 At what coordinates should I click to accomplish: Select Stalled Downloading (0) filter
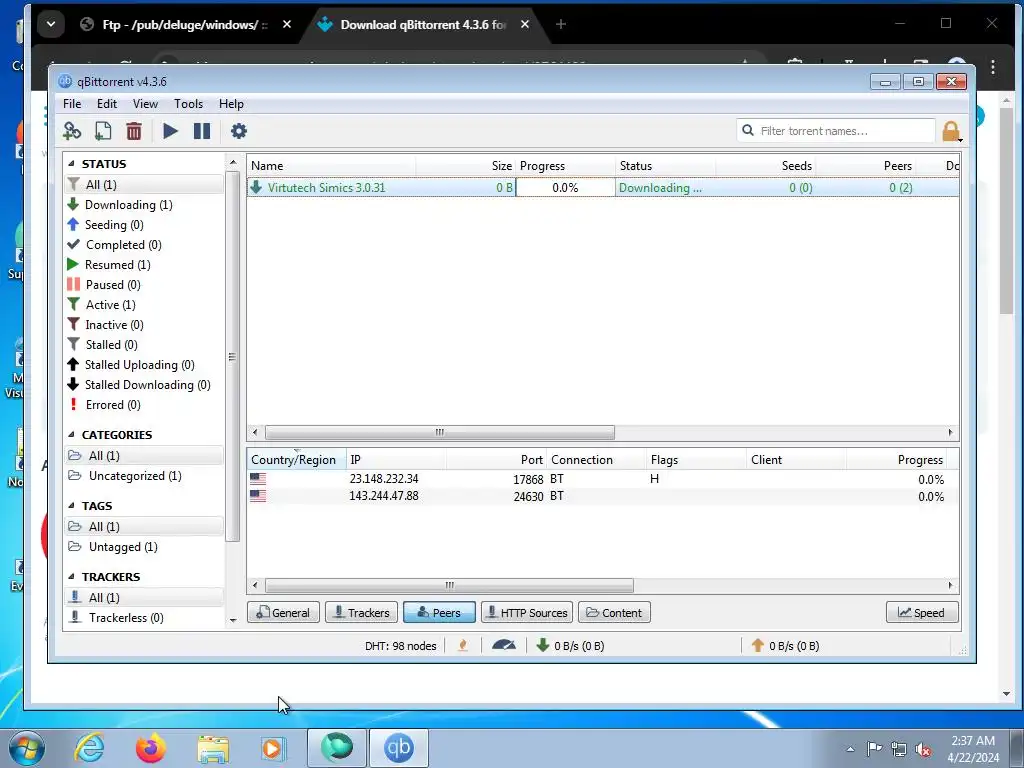pyautogui.click(x=147, y=385)
